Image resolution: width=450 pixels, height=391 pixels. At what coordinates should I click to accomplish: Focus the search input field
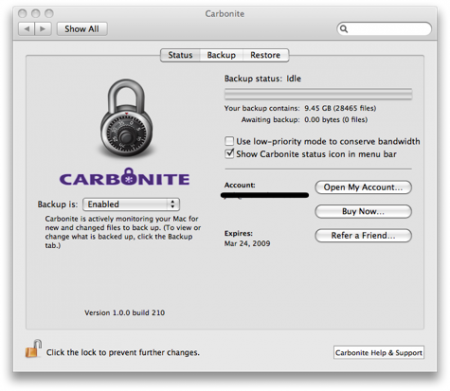(384, 29)
